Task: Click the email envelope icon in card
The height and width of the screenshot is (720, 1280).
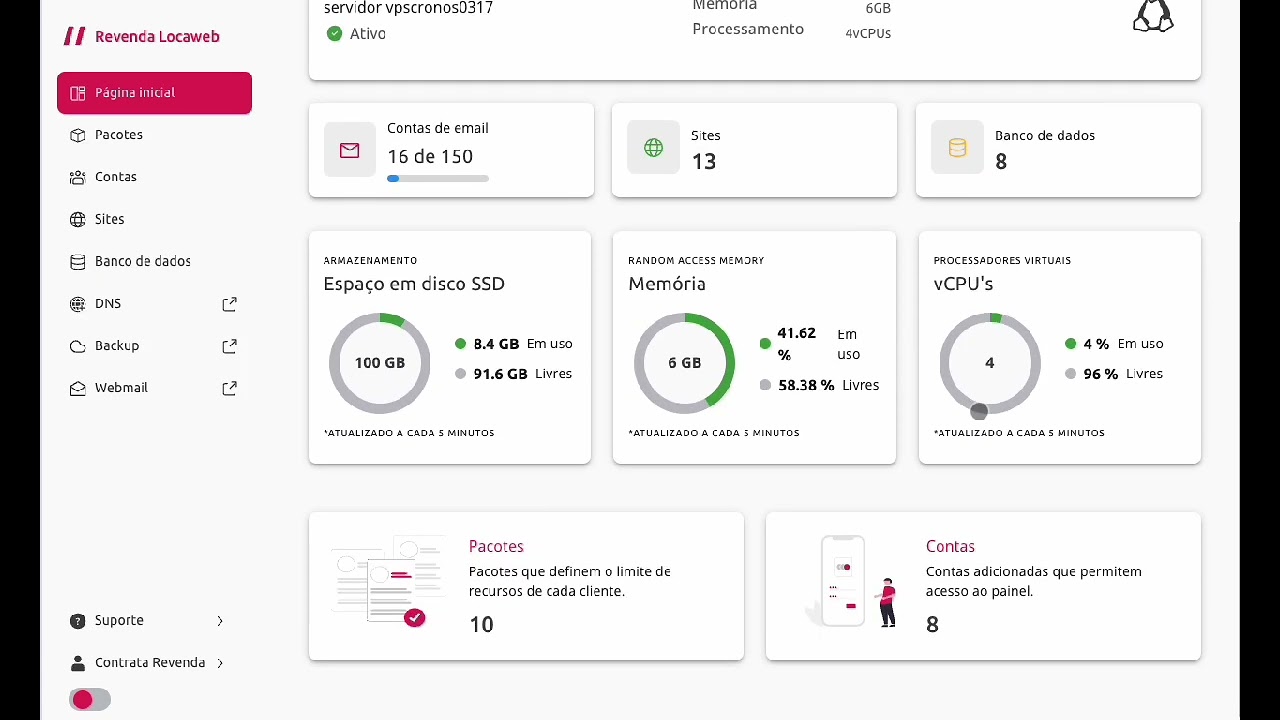Action: click(349, 150)
